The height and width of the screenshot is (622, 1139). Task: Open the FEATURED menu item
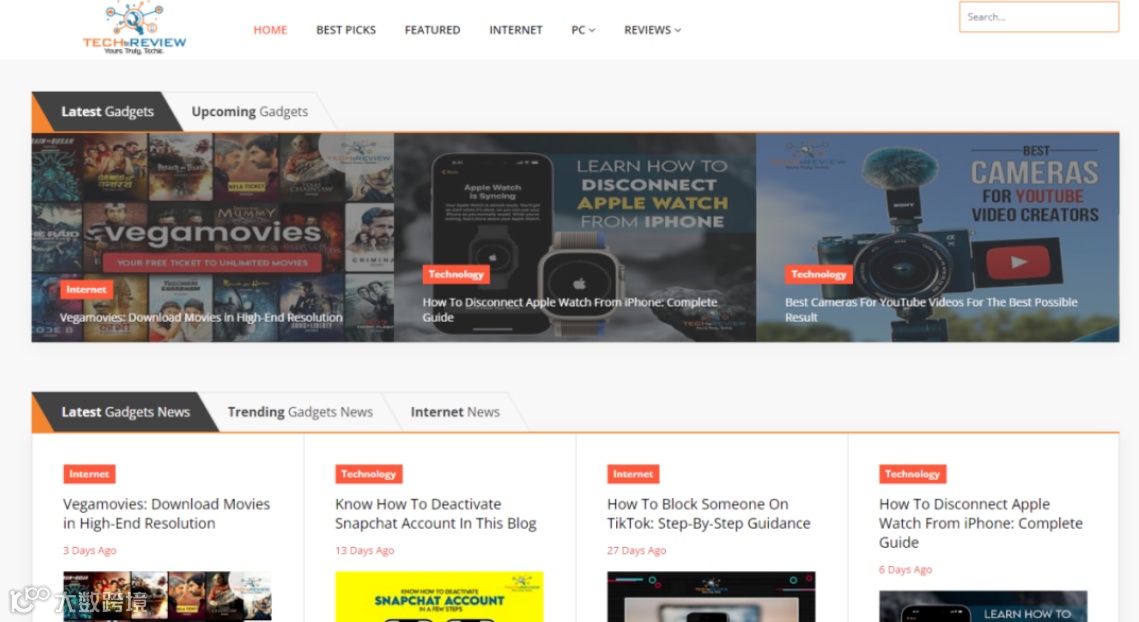tap(432, 30)
